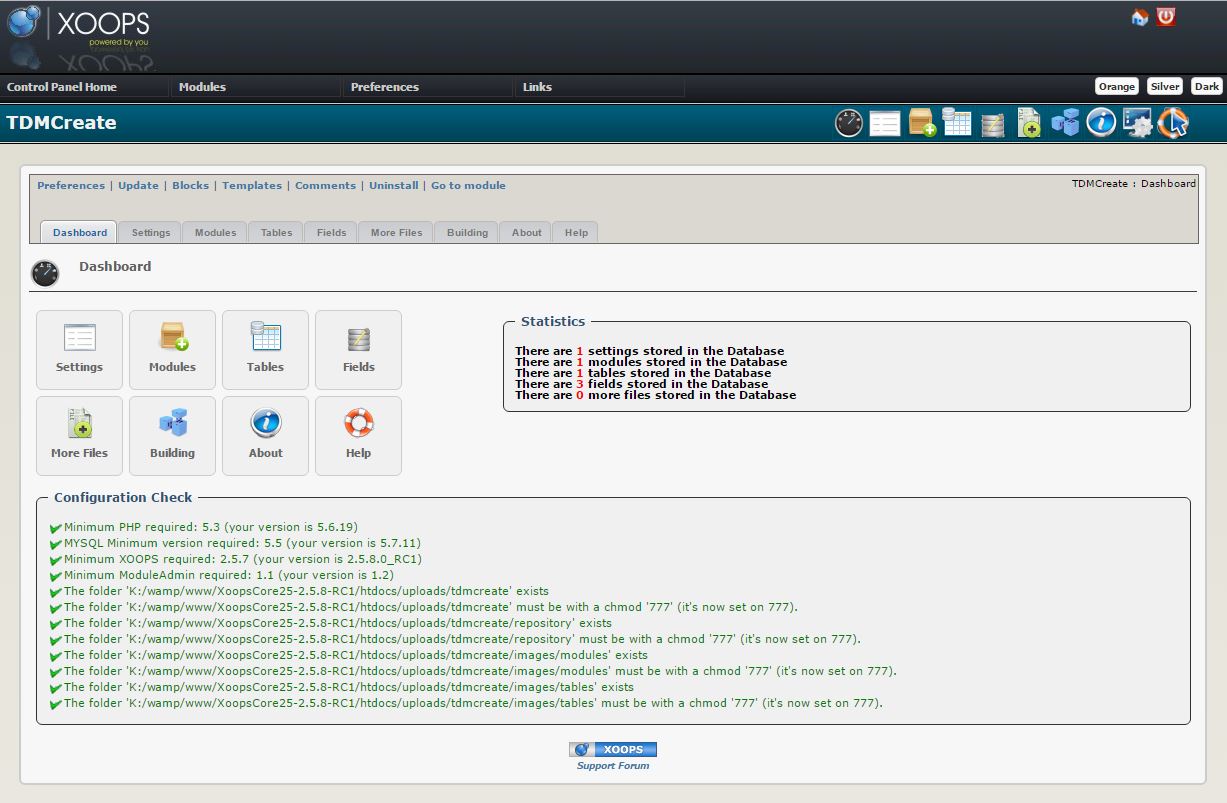The width and height of the screenshot is (1227, 803).
Task: Open the lifebuoy Help icon in top toolbar
Action: pyautogui.click(x=1173, y=123)
